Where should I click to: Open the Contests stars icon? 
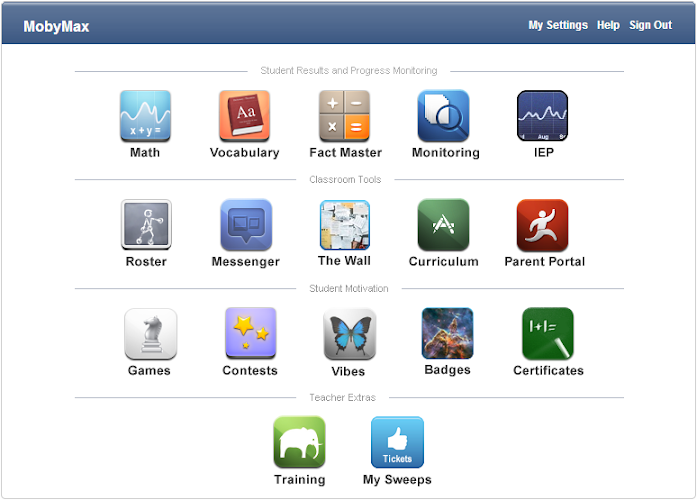coord(251,333)
